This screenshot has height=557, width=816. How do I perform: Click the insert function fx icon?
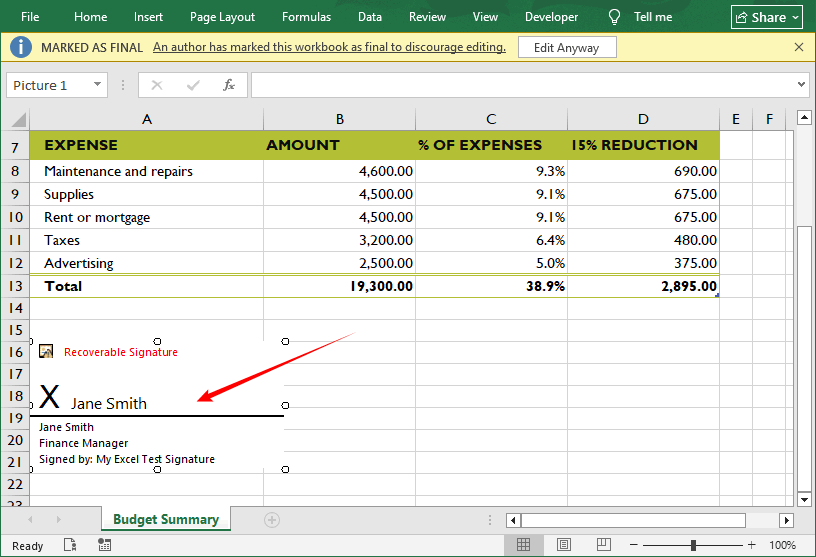tap(228, 85)
